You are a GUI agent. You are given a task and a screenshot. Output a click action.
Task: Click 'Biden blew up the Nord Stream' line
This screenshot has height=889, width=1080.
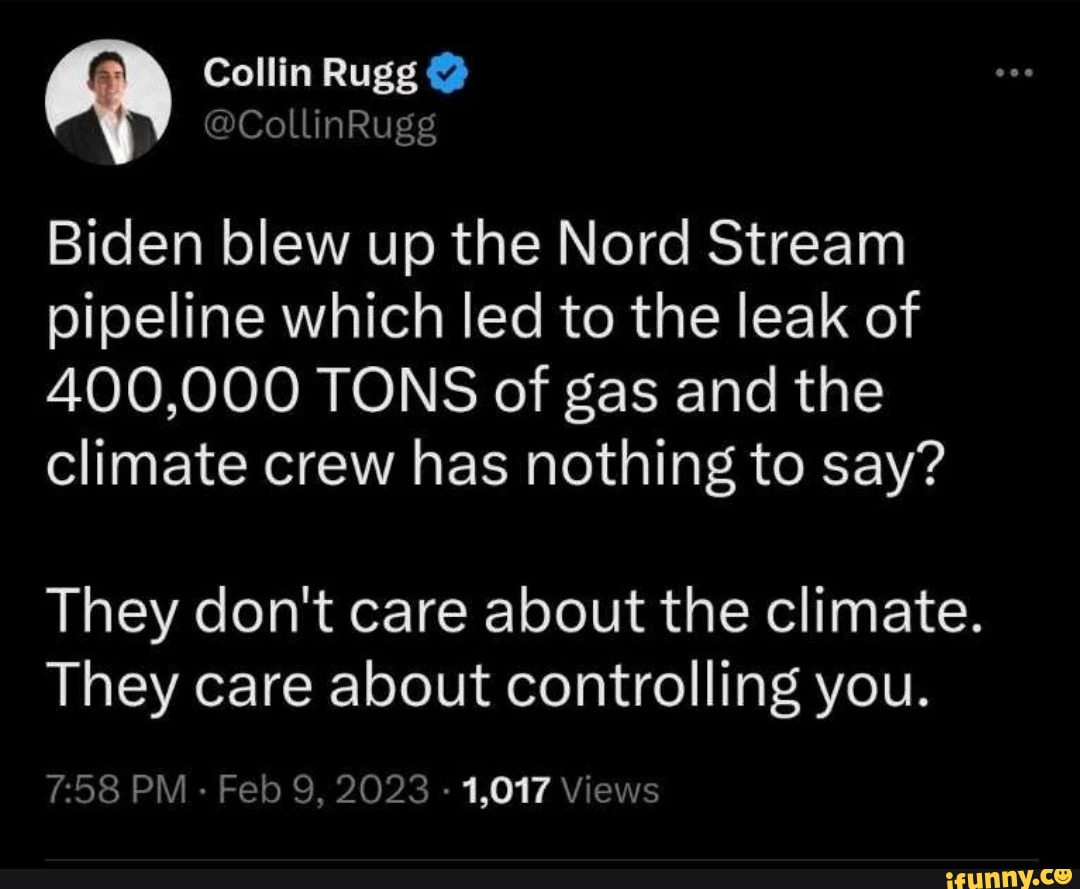pyautogui.click(x=476, y=245)
